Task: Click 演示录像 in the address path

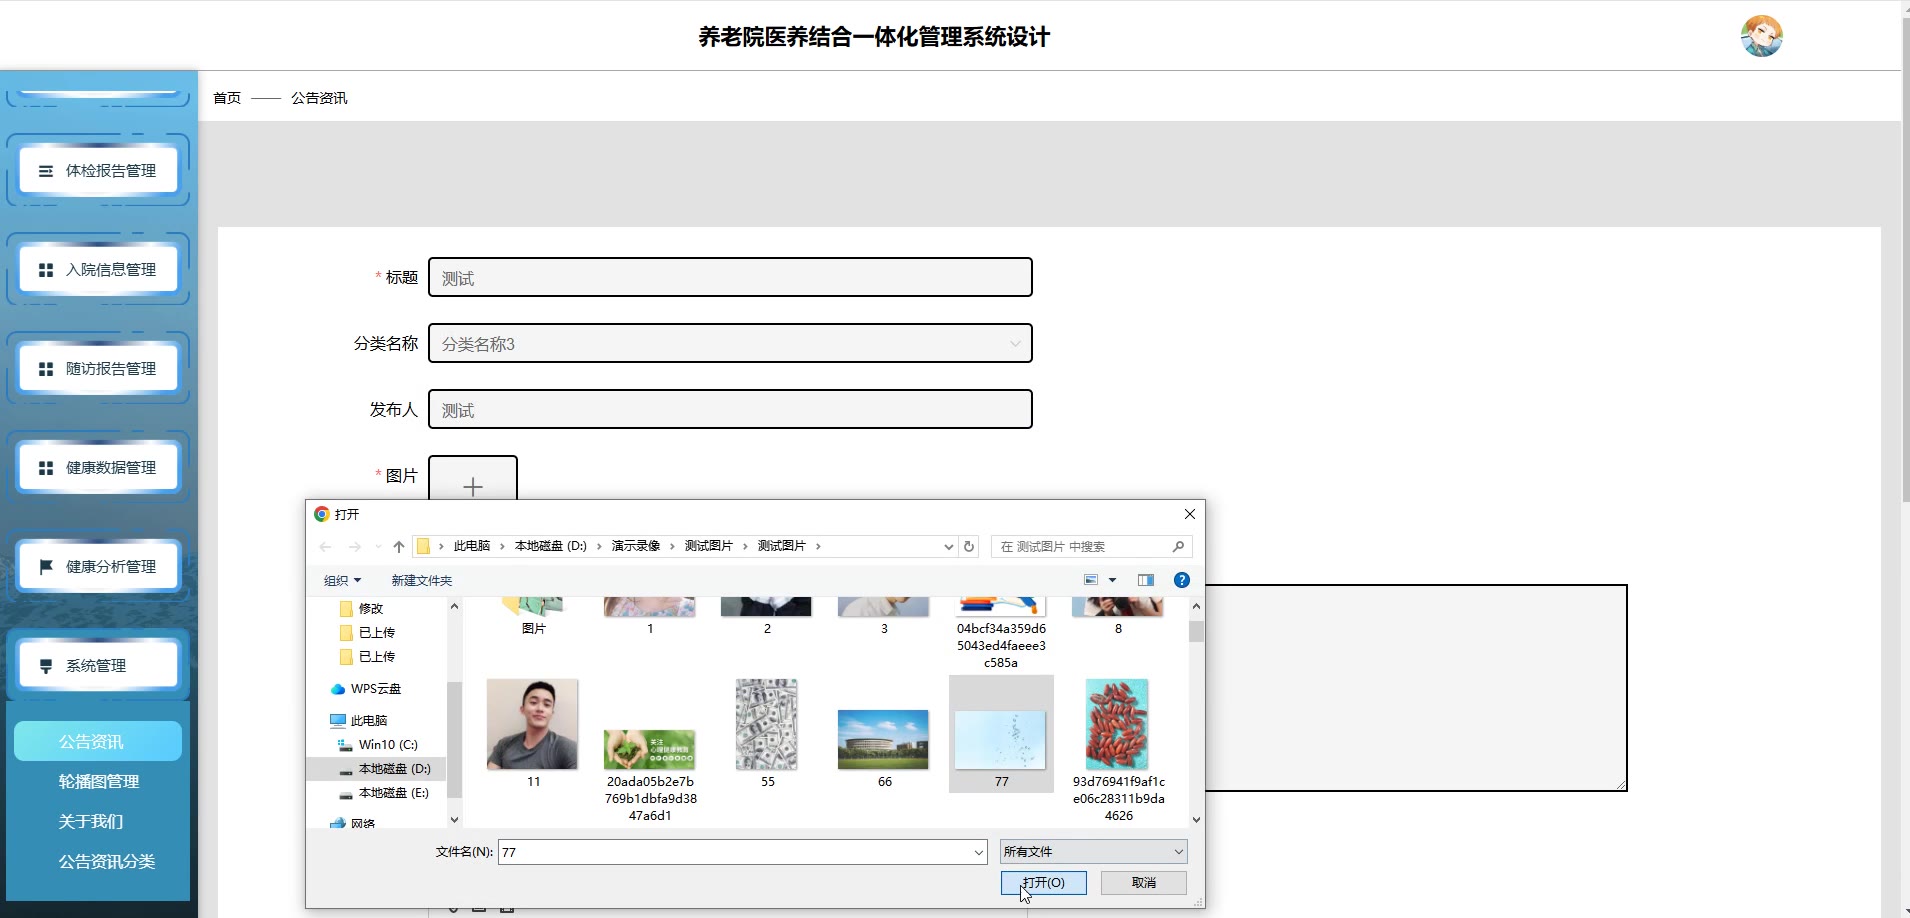Action: pos(636,546)
